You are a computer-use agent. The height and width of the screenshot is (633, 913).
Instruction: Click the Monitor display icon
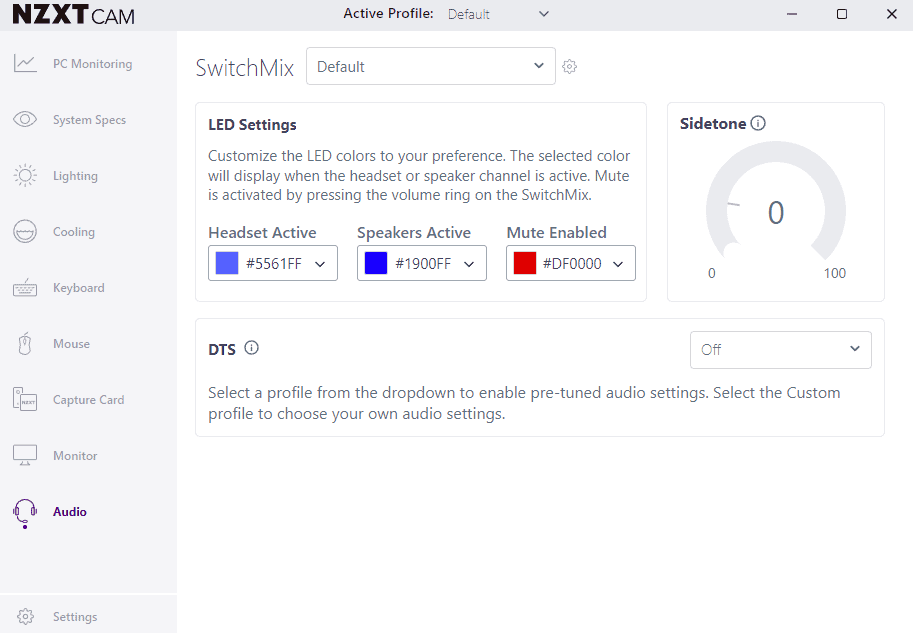[x=25, y=456]
